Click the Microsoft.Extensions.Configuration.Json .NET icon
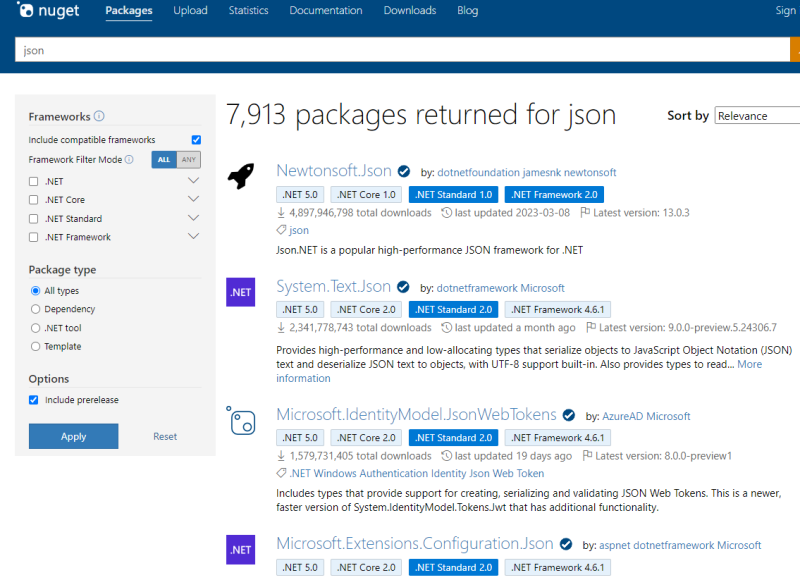Screen dimensions: 800x580 click(x=240, y=548)
